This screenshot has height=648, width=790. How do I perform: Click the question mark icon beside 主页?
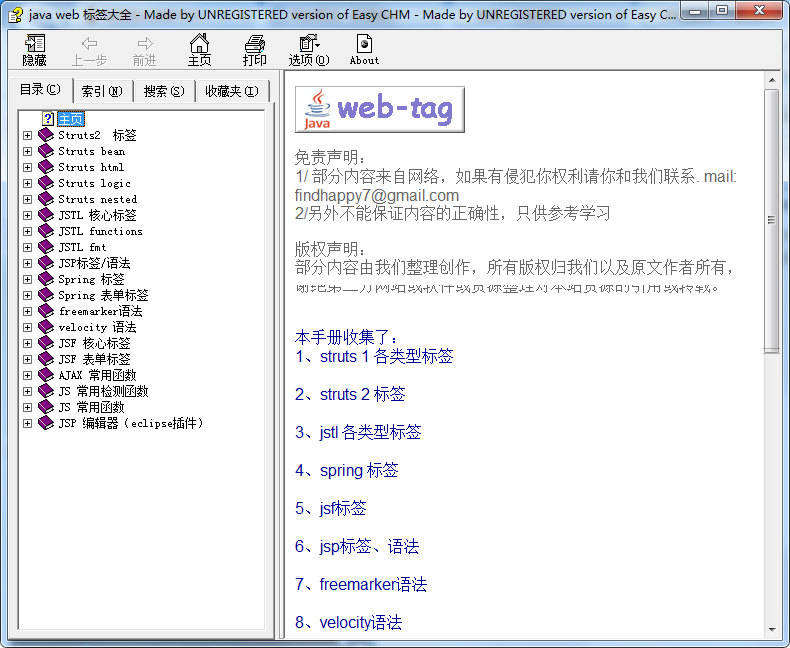(x=47, y=119)
